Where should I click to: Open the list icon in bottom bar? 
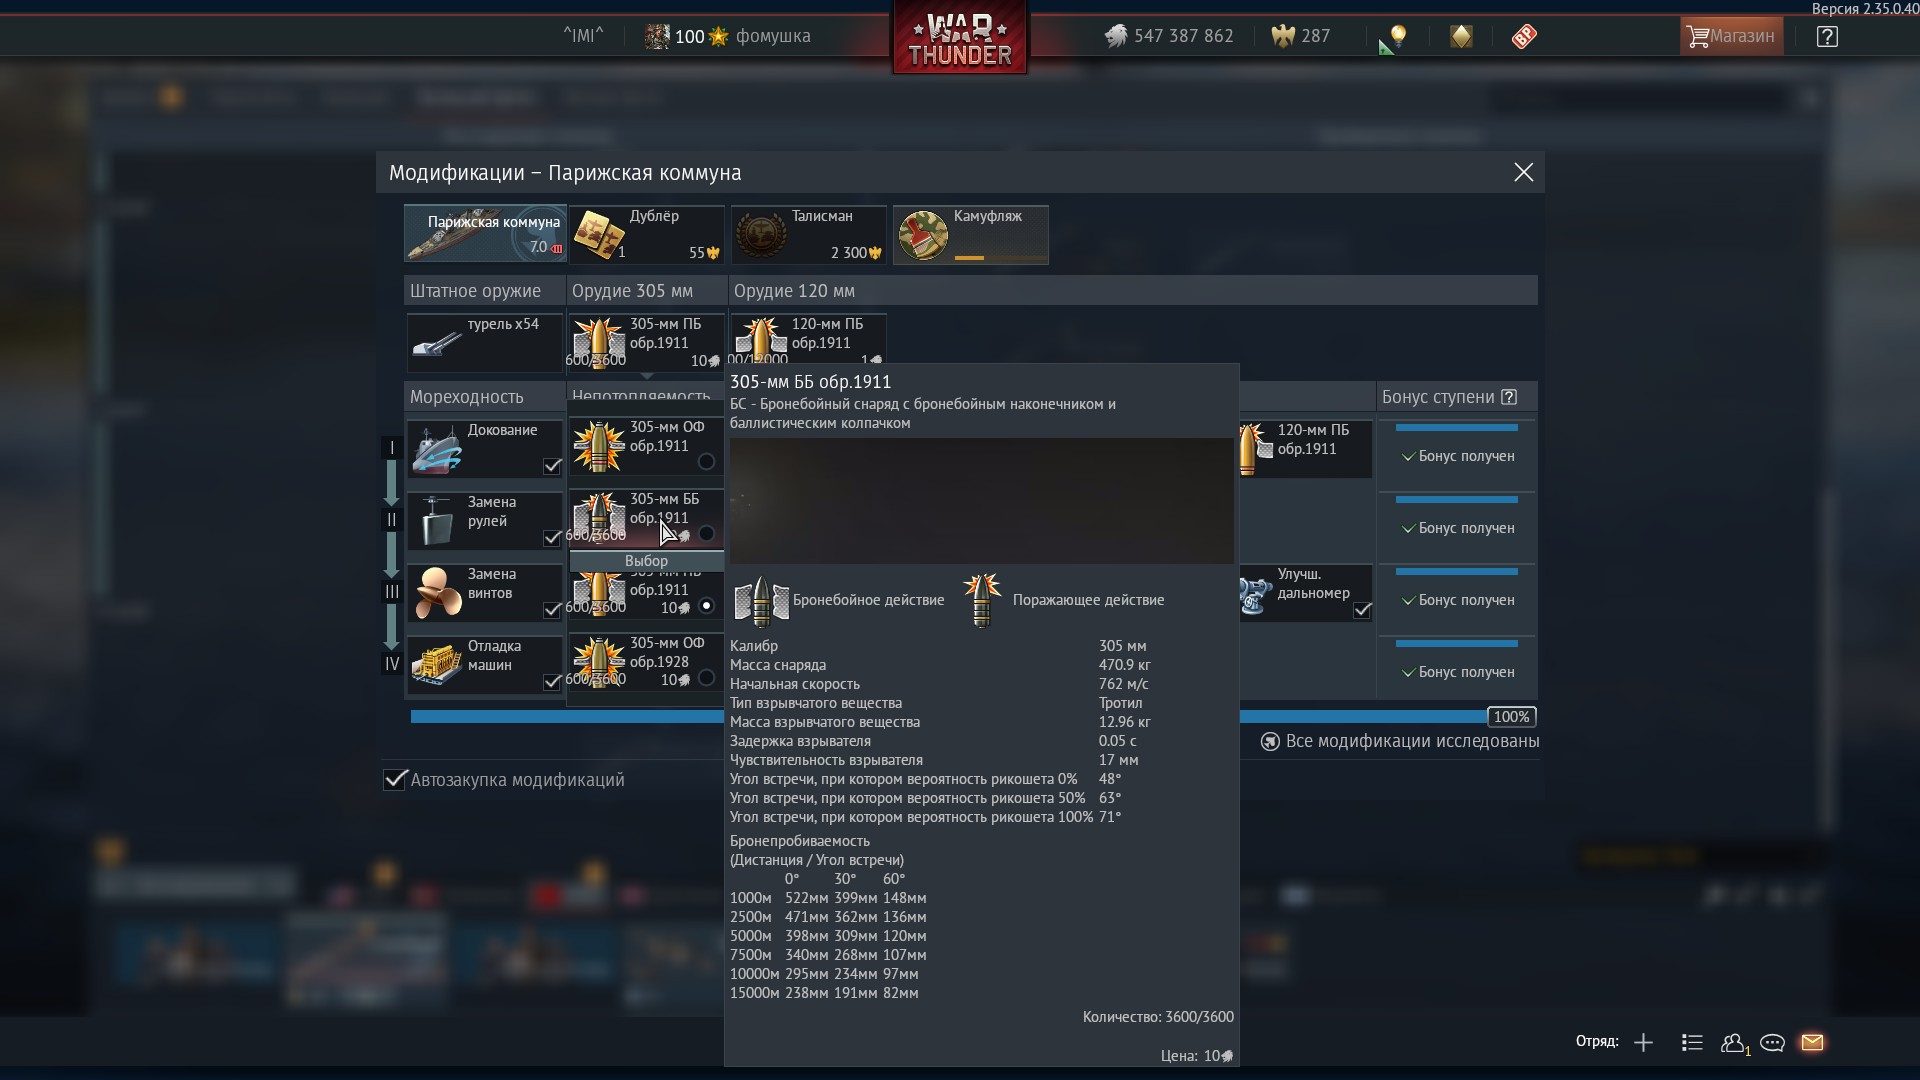pyautogui.click(x=1692, y=1043)
